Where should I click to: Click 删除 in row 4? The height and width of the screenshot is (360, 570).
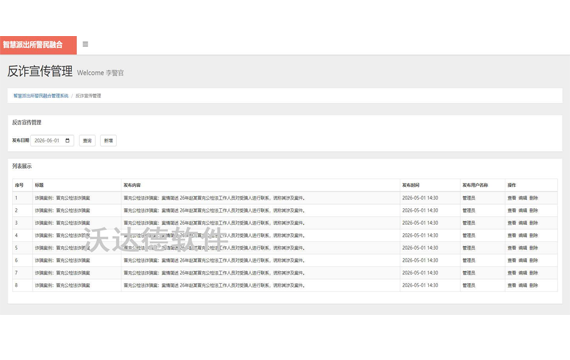click(x=534, y=236)
